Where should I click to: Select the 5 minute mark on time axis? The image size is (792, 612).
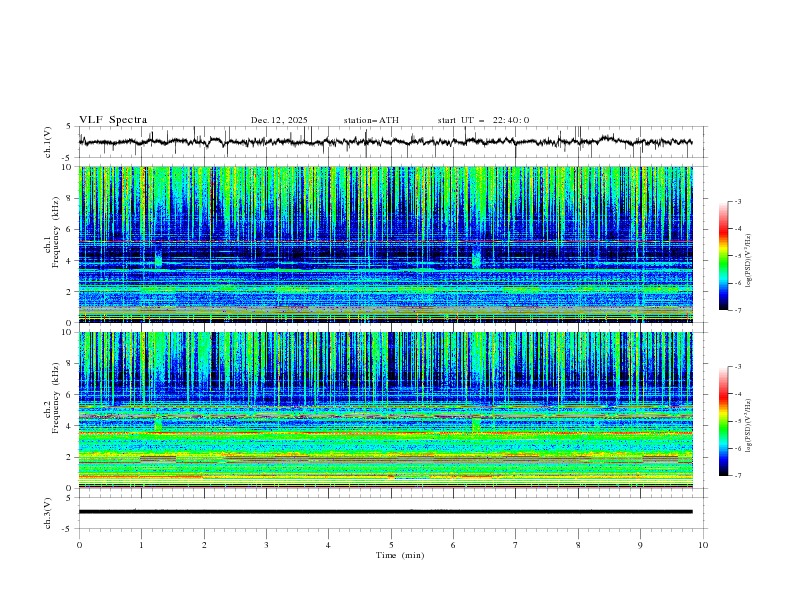[x=391, y=545]
